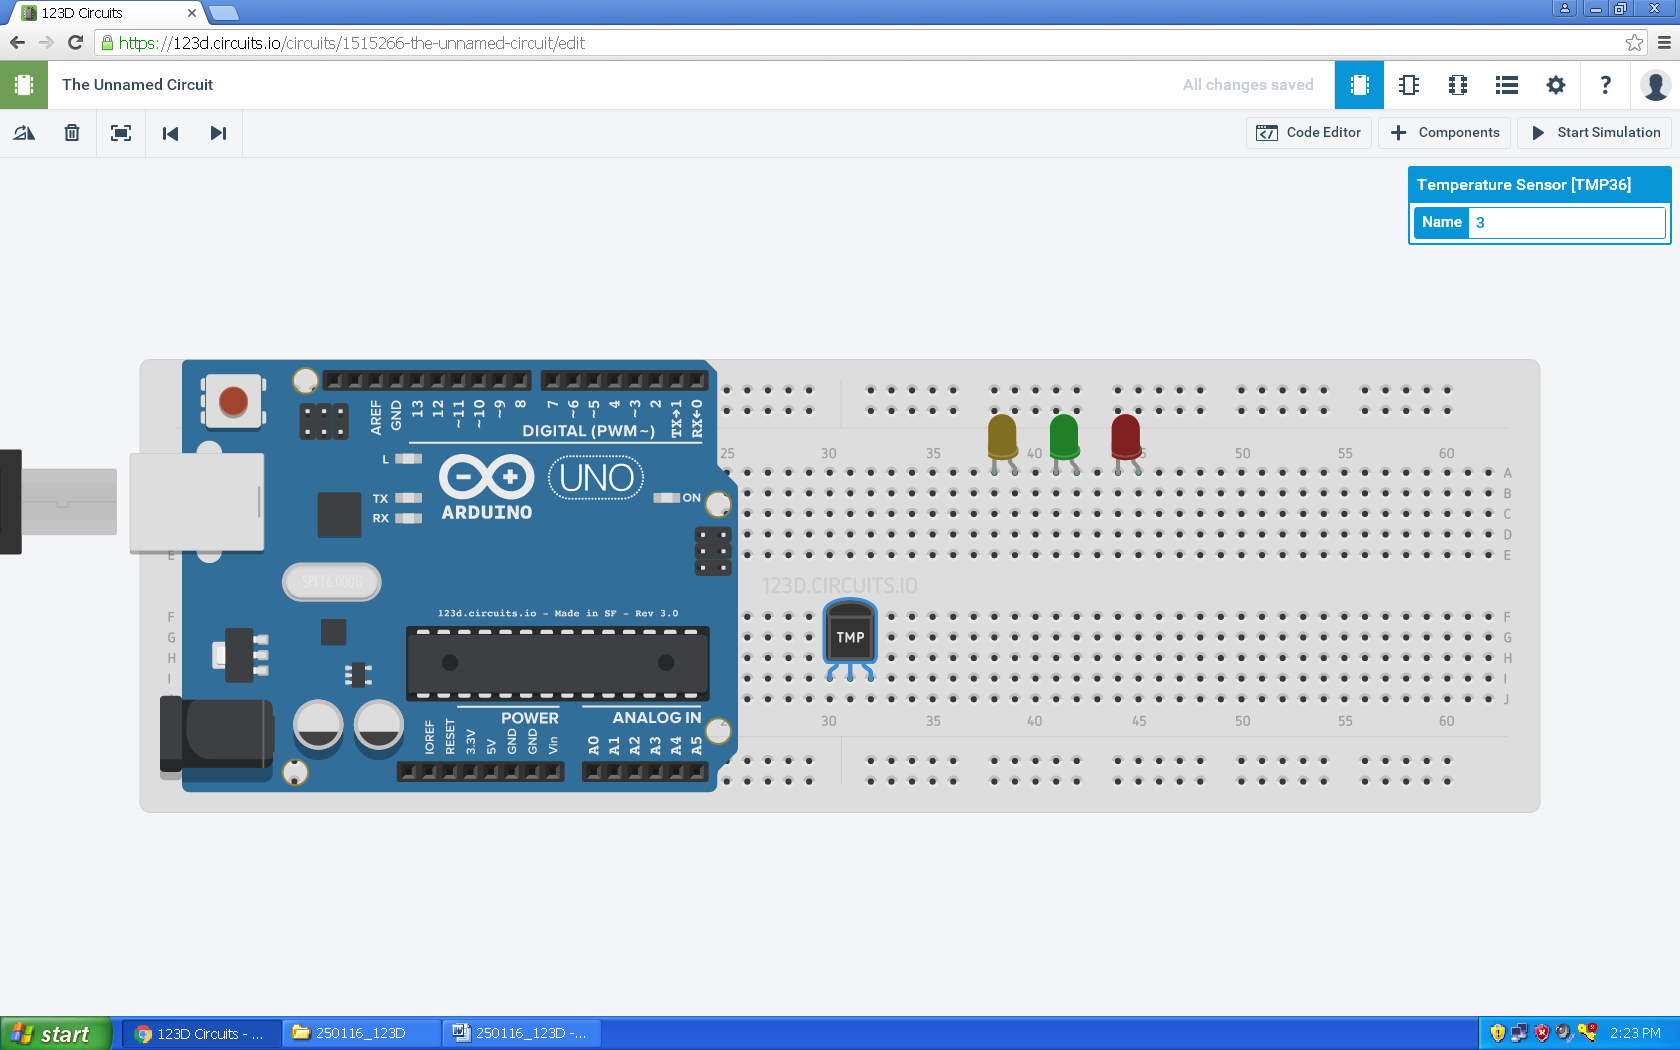The width and height of the screenshot is (1680, 1050).
Task: Bookmark this page with the star
Action: tap(1634, 42)
